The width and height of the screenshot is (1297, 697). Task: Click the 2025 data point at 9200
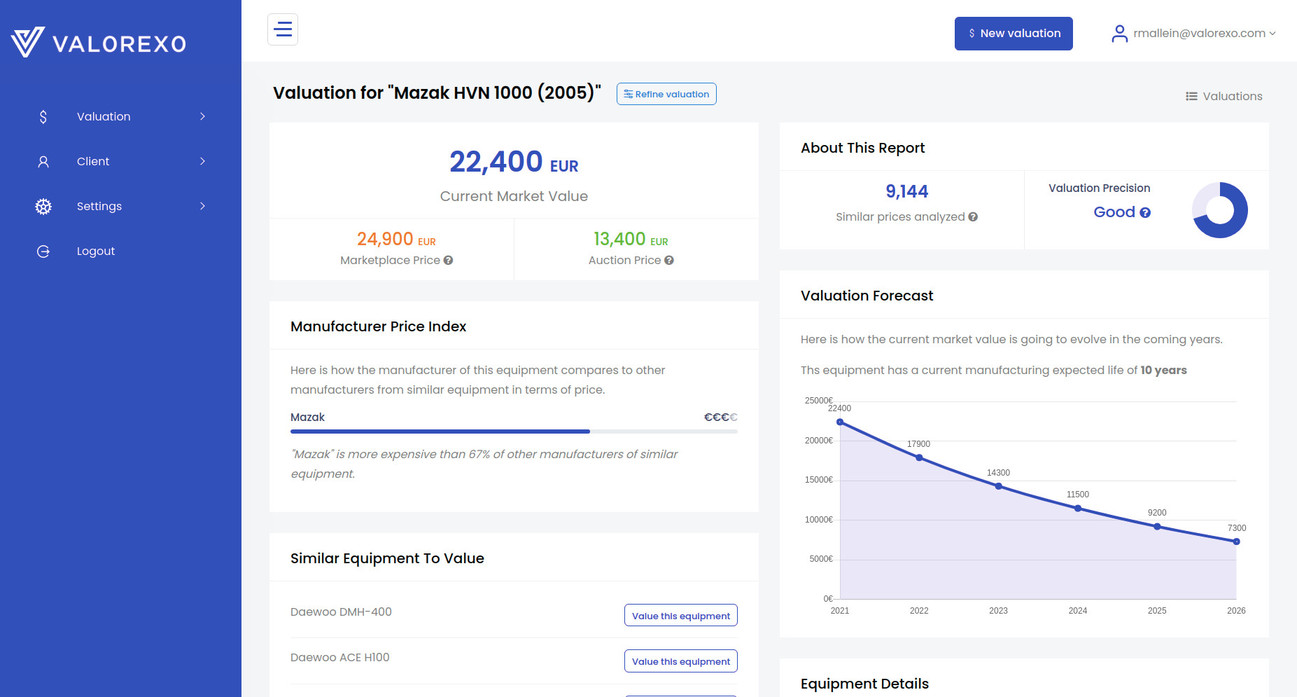point(1157,526)
